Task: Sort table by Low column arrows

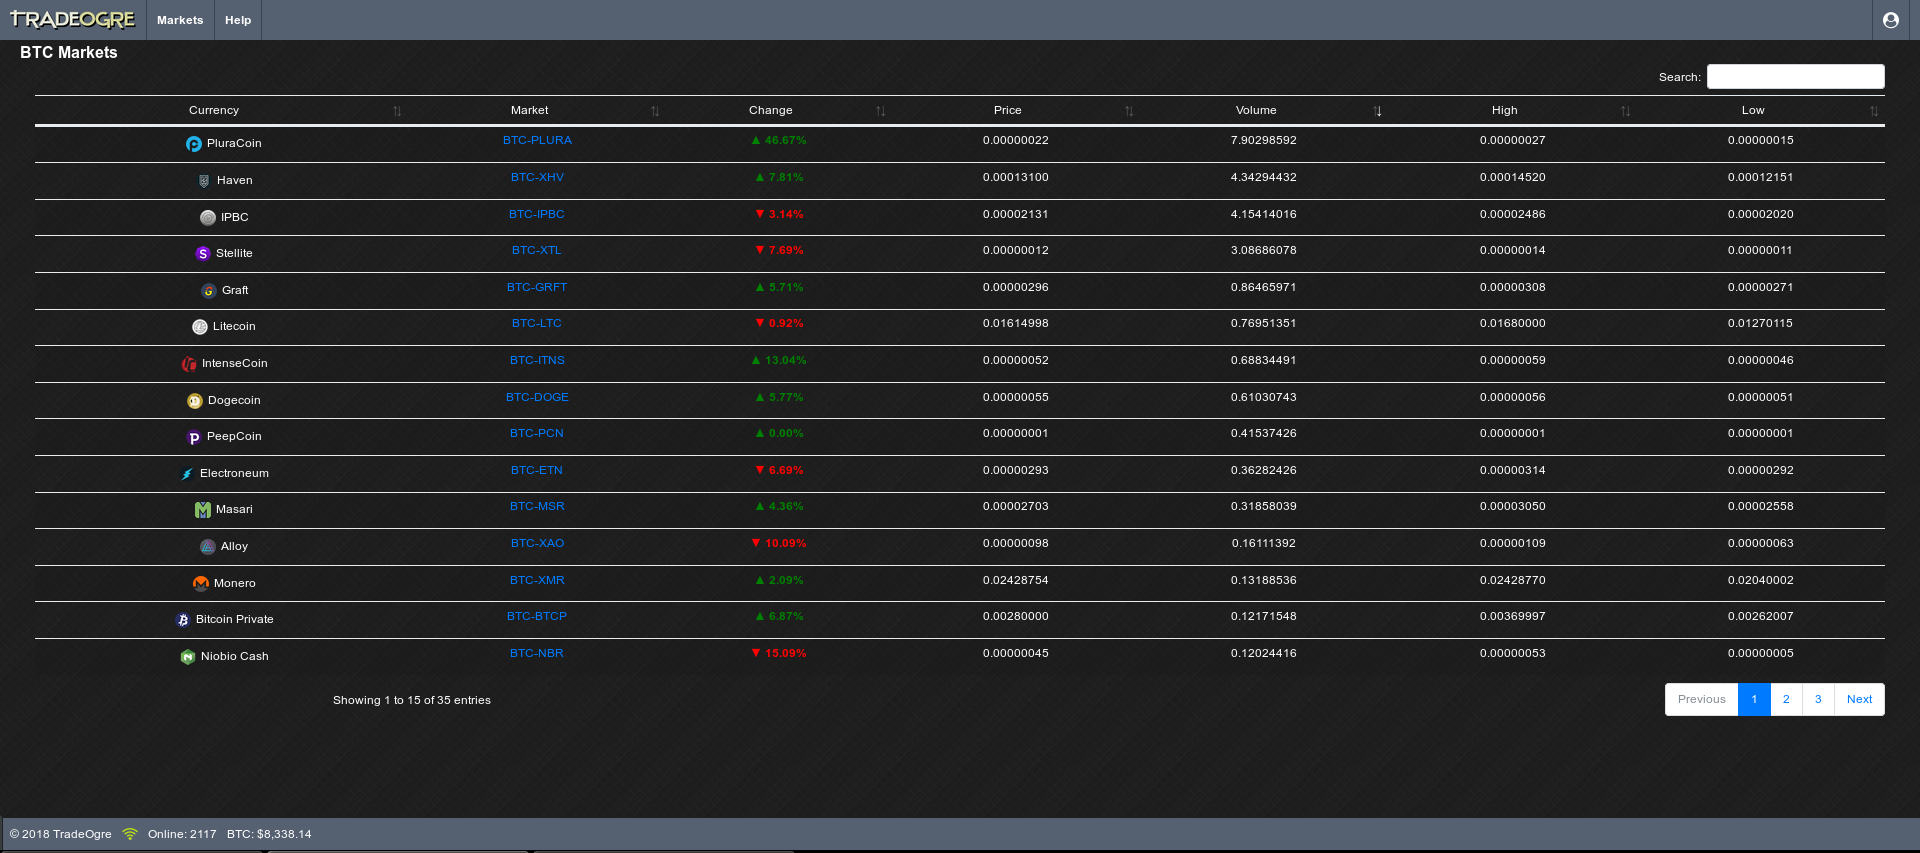Action: (x=1874, y=111)
